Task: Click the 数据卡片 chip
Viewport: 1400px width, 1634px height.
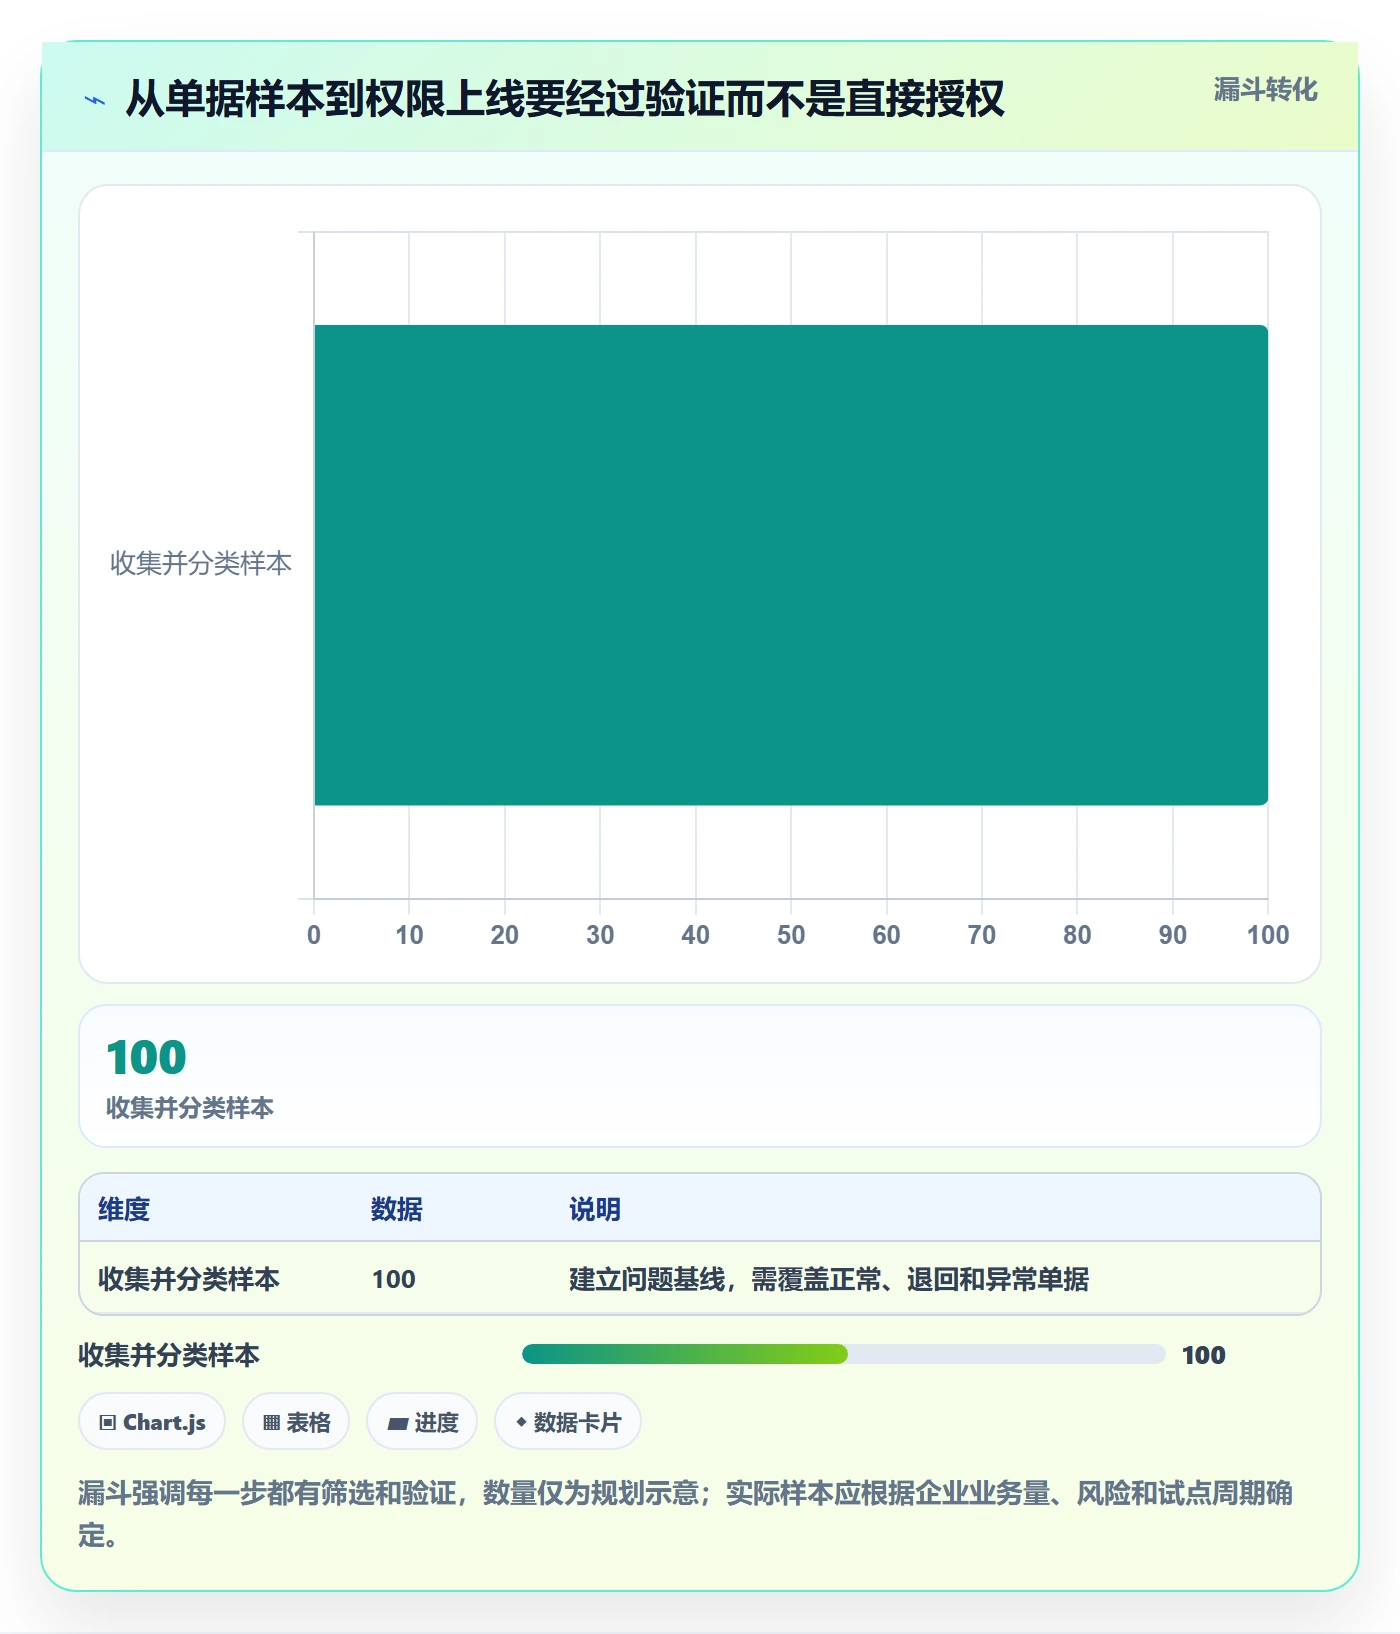Action: (568, 1421)
